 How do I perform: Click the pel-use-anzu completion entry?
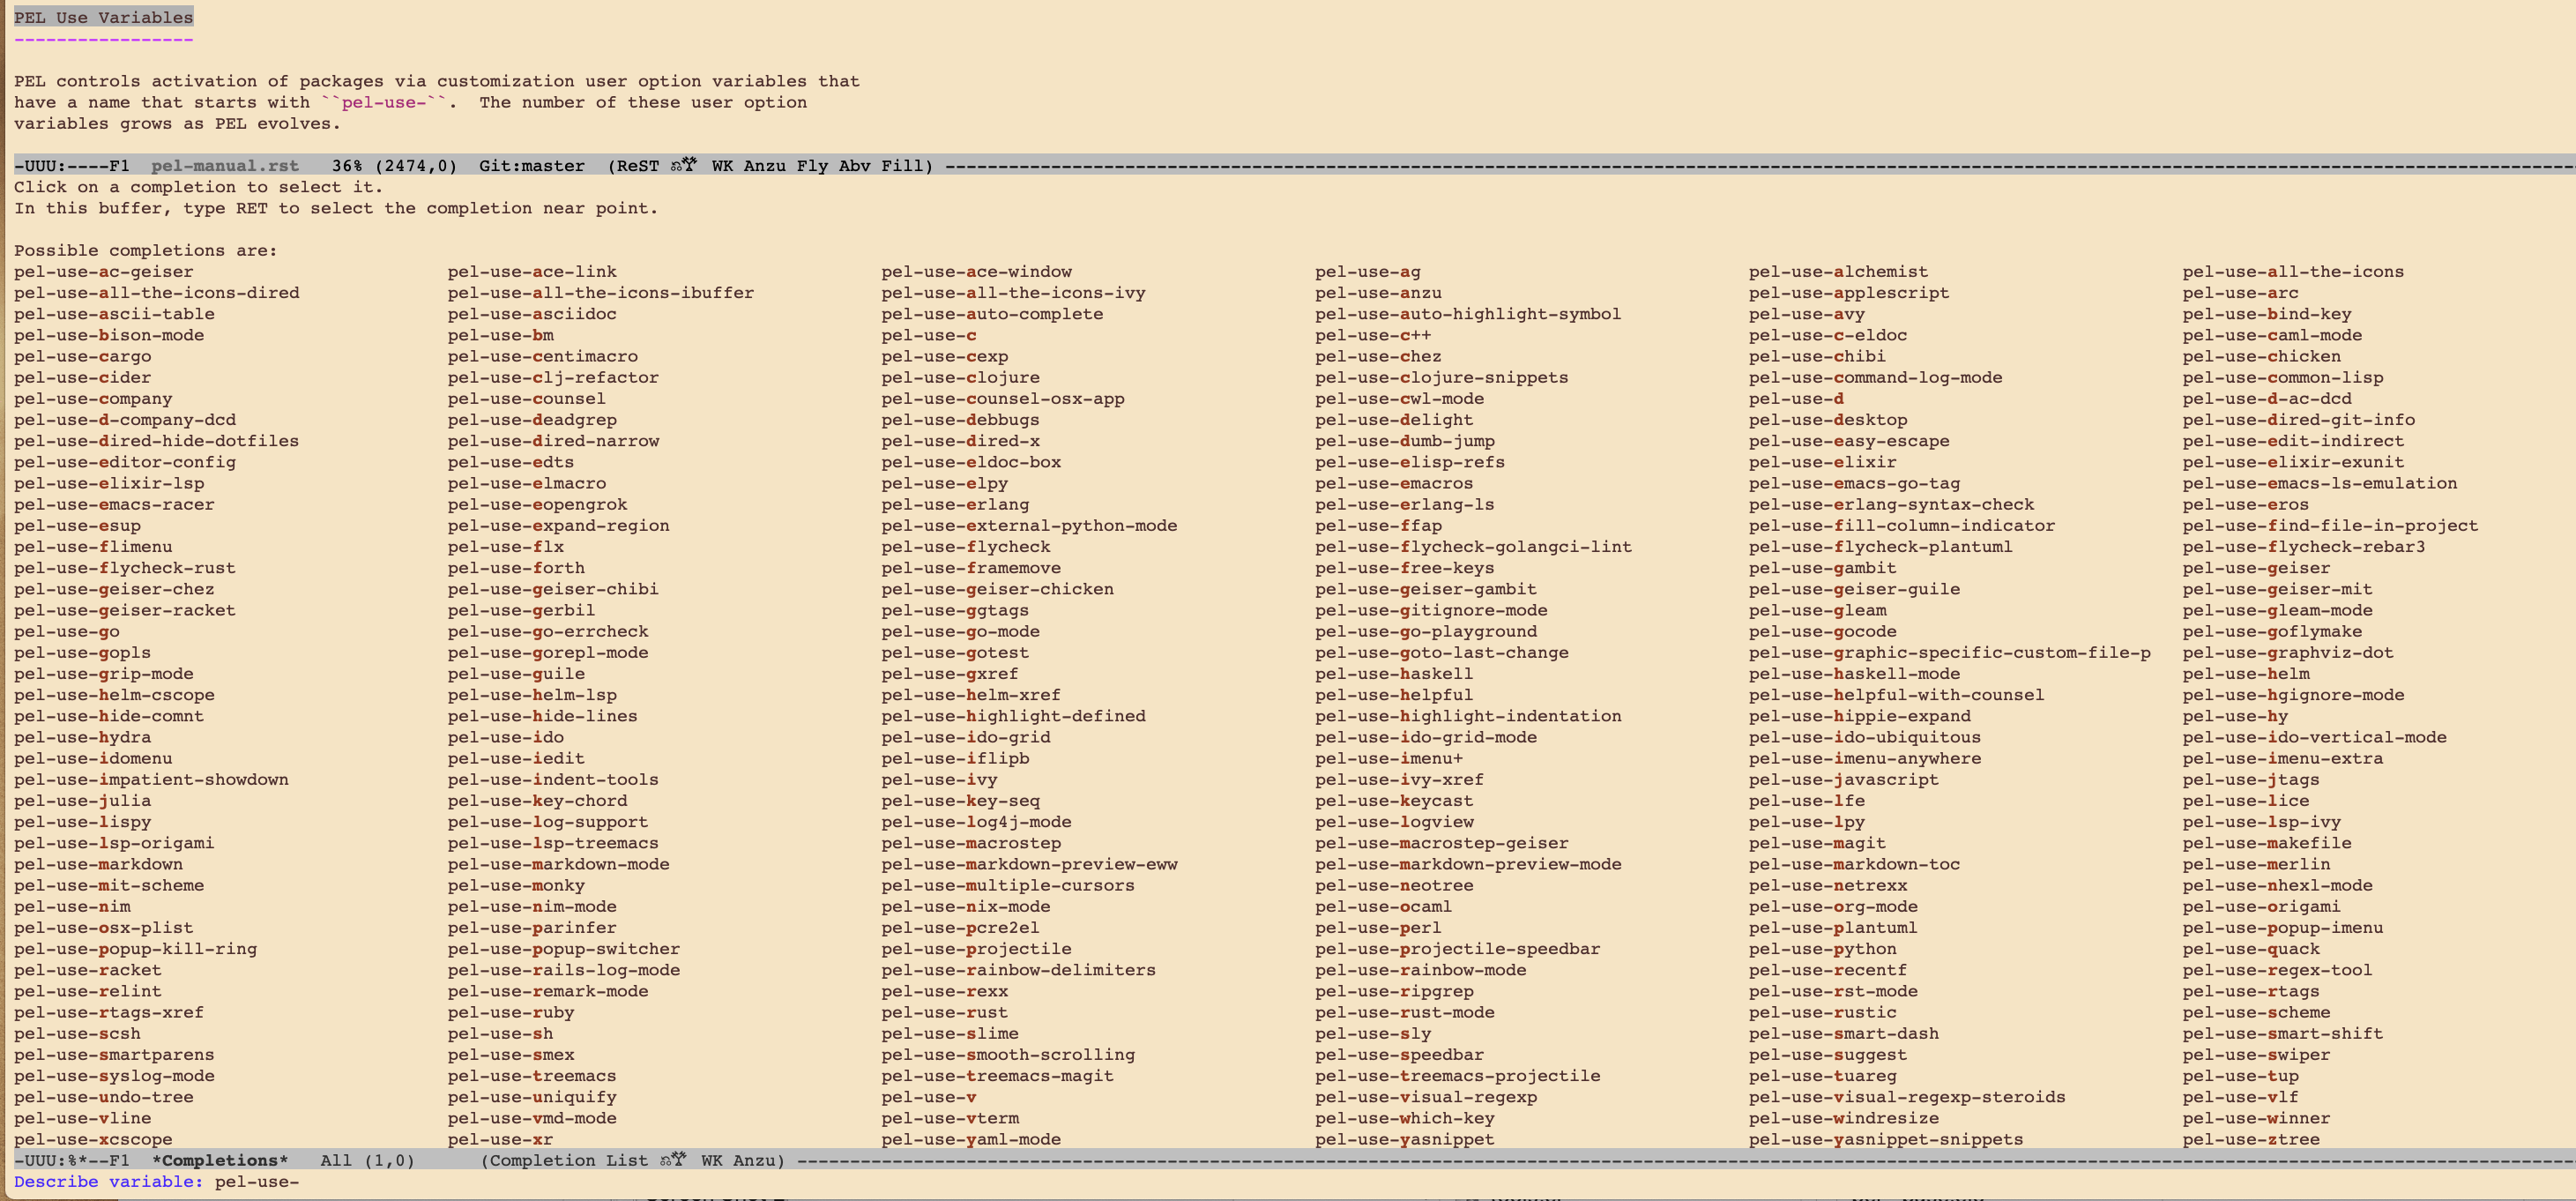(1378, 293)
